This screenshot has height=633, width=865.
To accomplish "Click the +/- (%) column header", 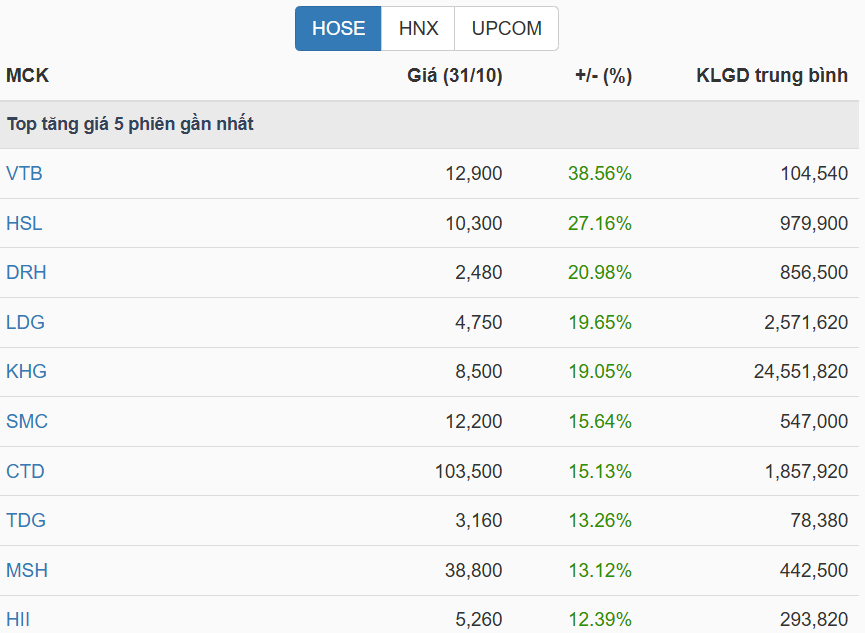I will (603, 76).
